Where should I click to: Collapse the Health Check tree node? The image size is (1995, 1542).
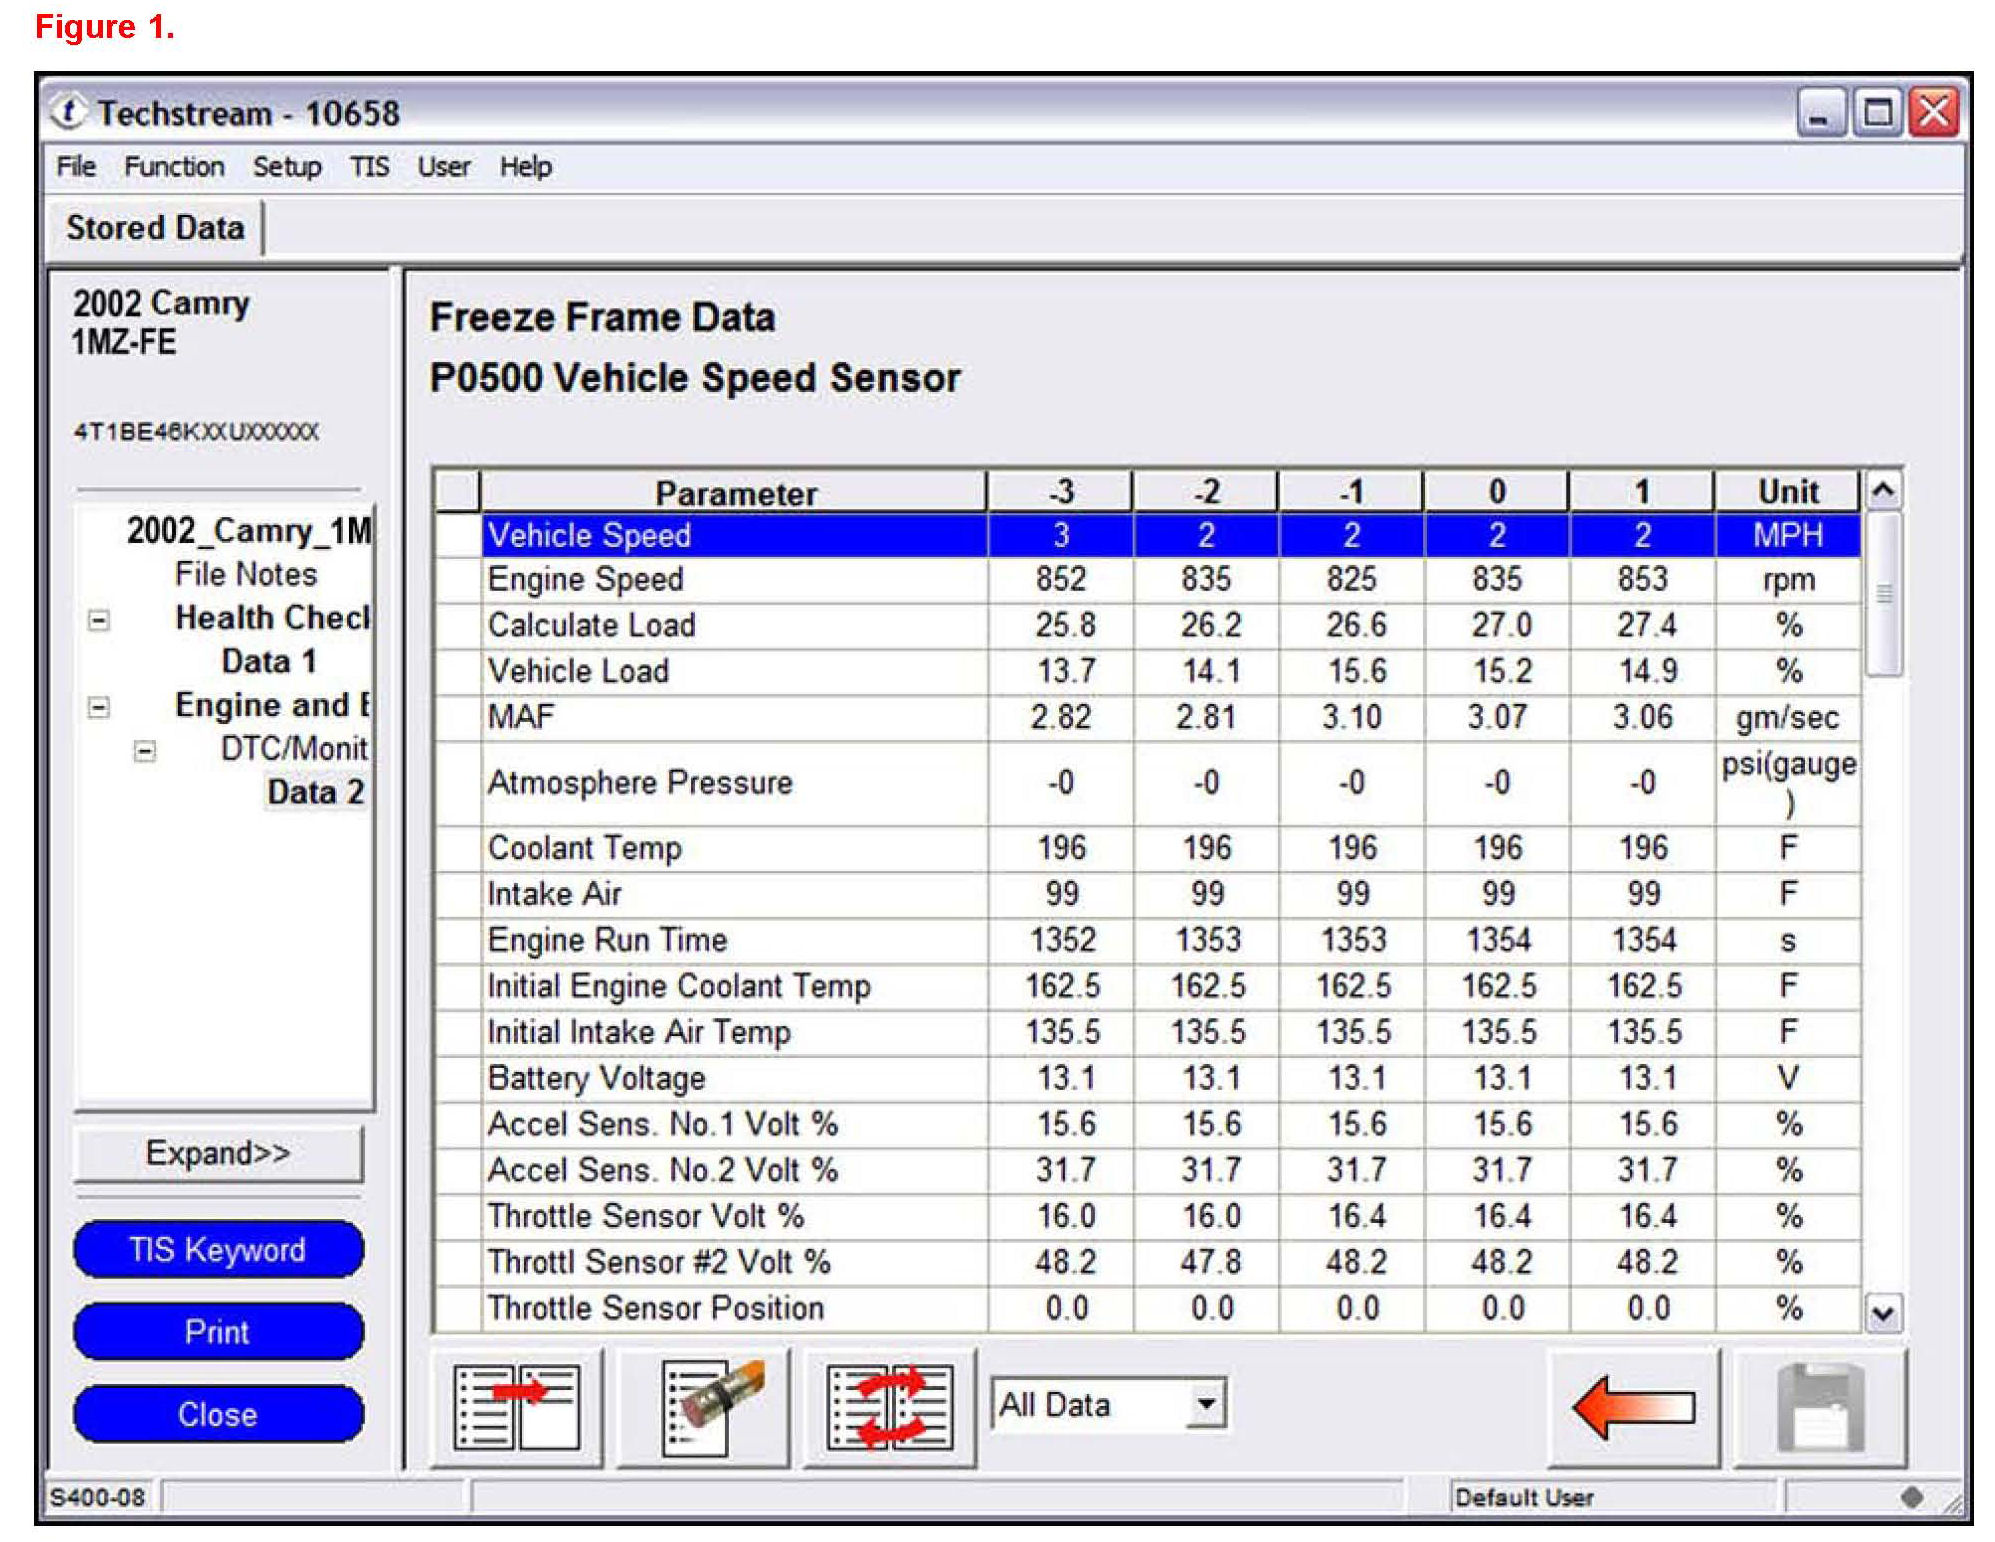(x=98, y=620)
